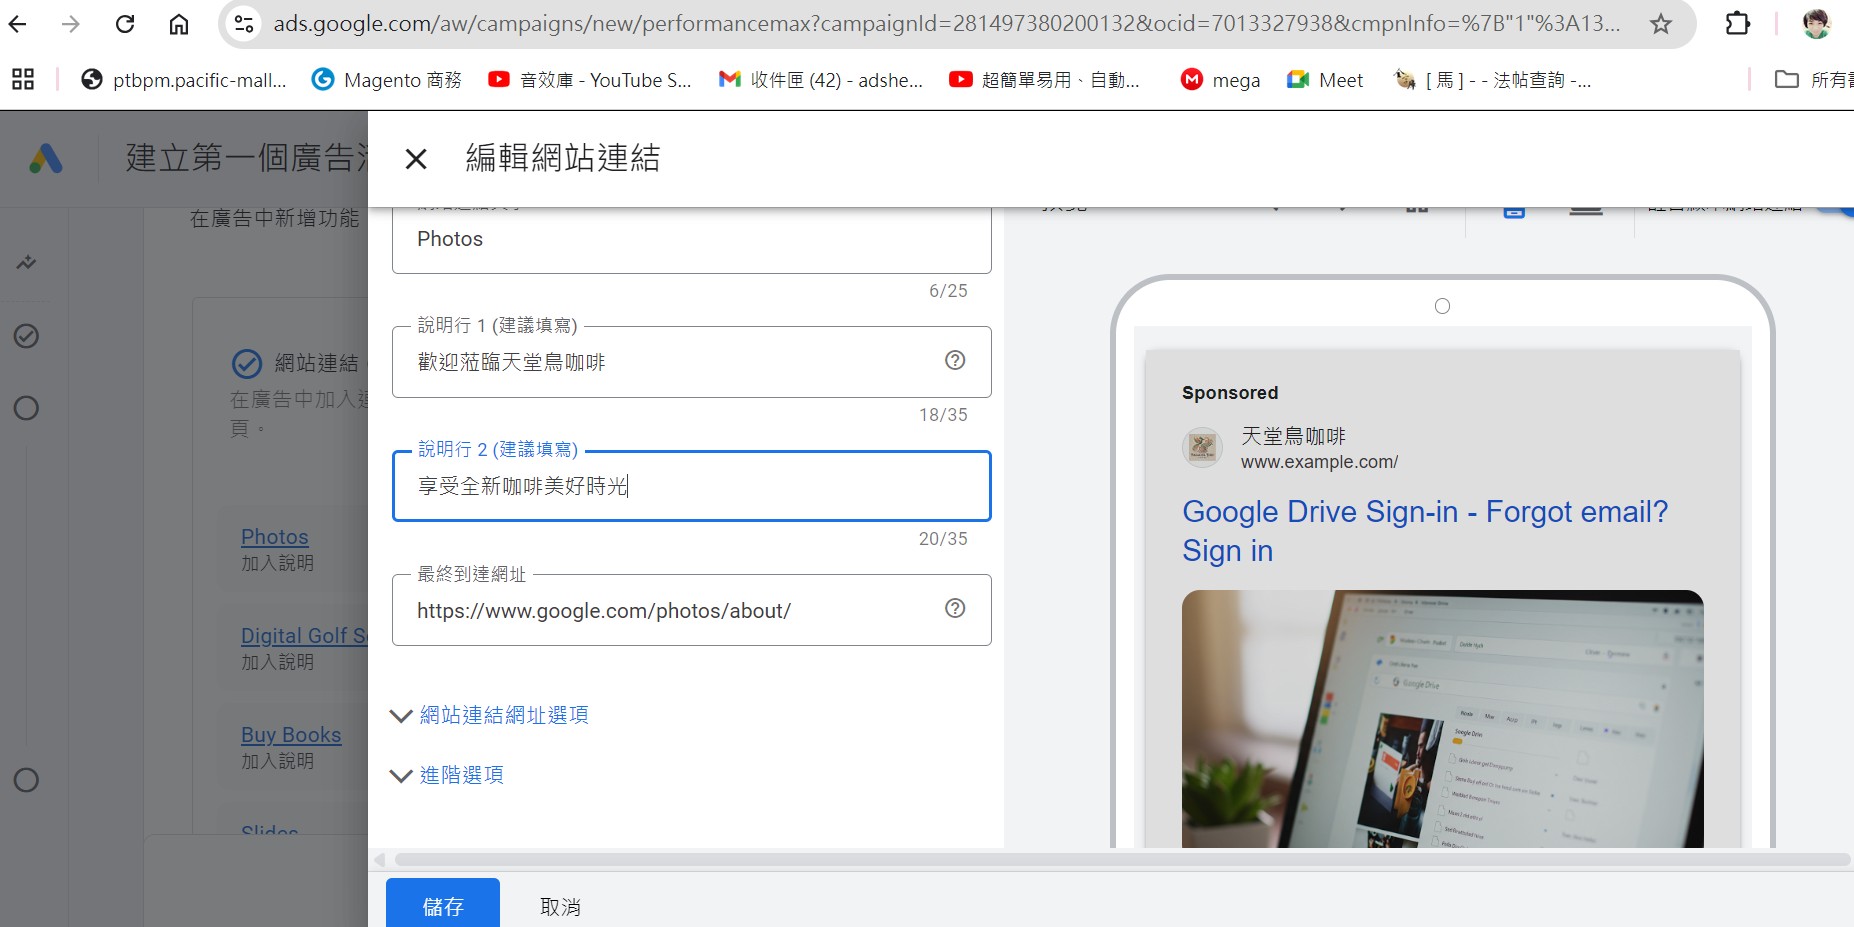The width and height of the screenshot is (1854, 927).
Task: Click the 天堂鳥咖啡 advertiser logo in preview
Action: point(1202,447)
